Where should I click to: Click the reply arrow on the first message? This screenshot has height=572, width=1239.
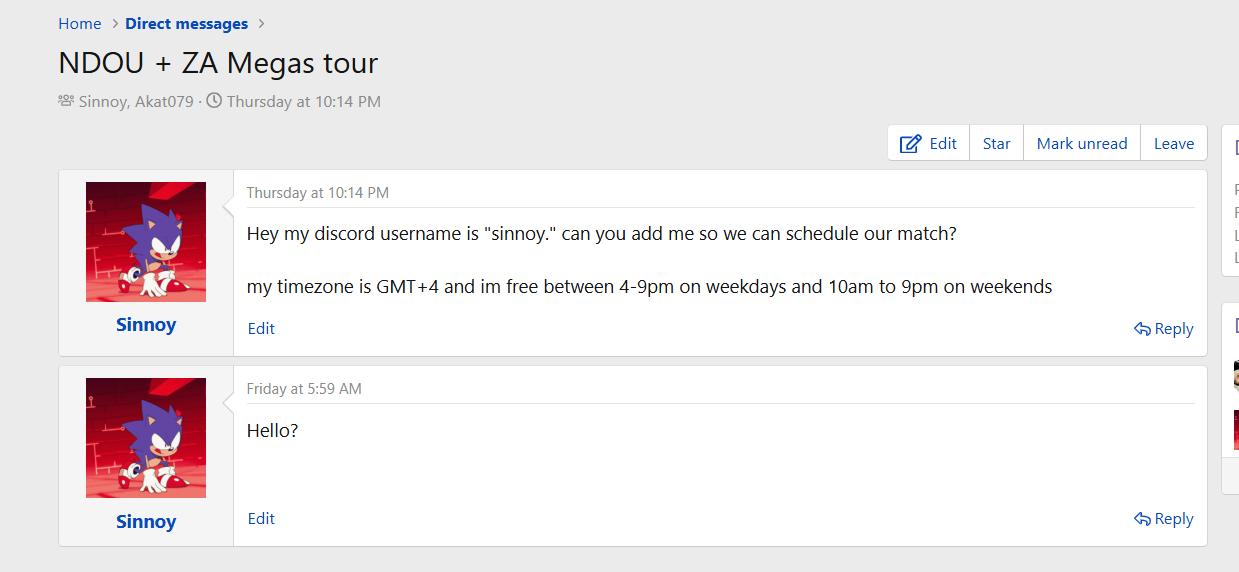coord(1142,329)
